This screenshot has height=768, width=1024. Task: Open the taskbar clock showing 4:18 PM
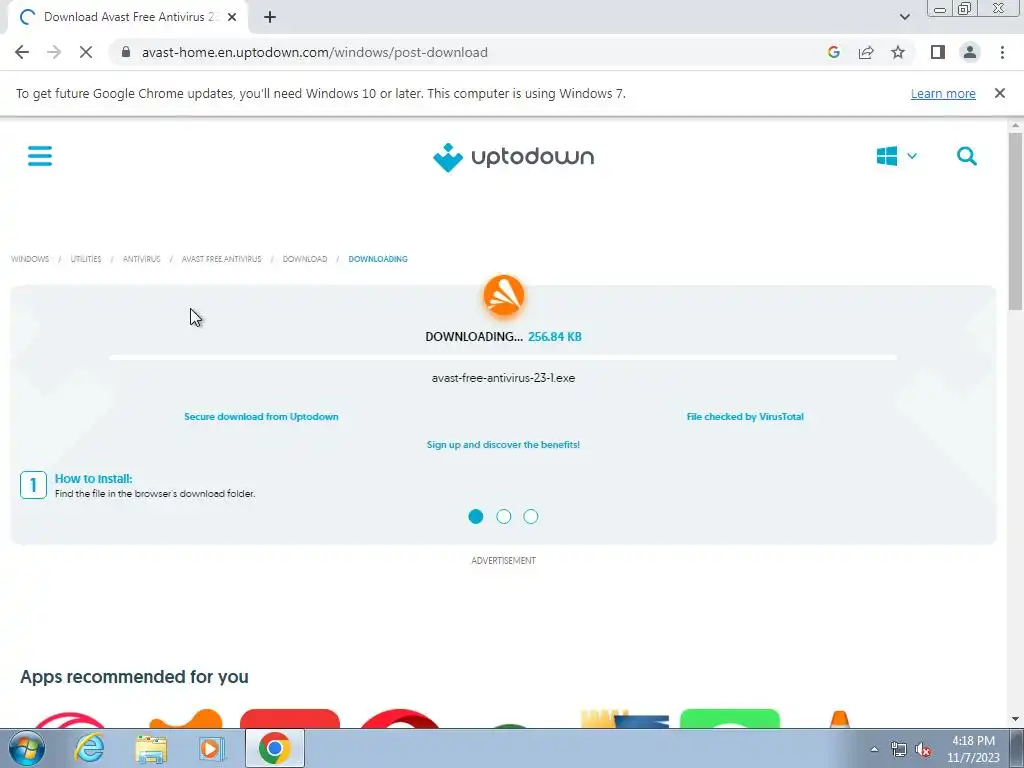(973, 749)
